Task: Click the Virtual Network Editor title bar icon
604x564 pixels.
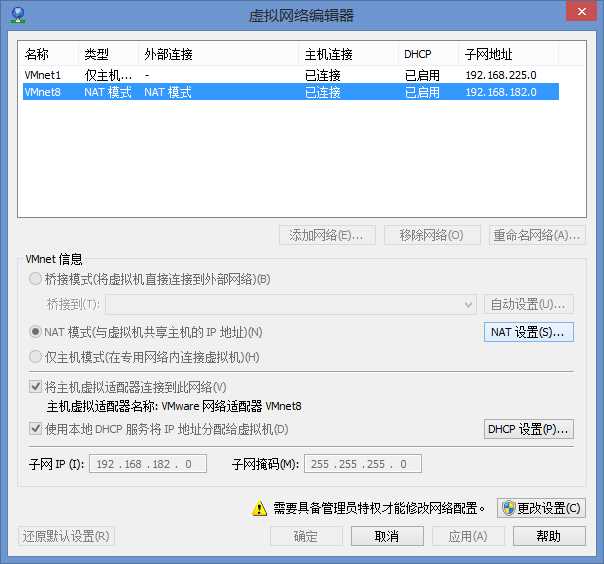Action: 18,14
